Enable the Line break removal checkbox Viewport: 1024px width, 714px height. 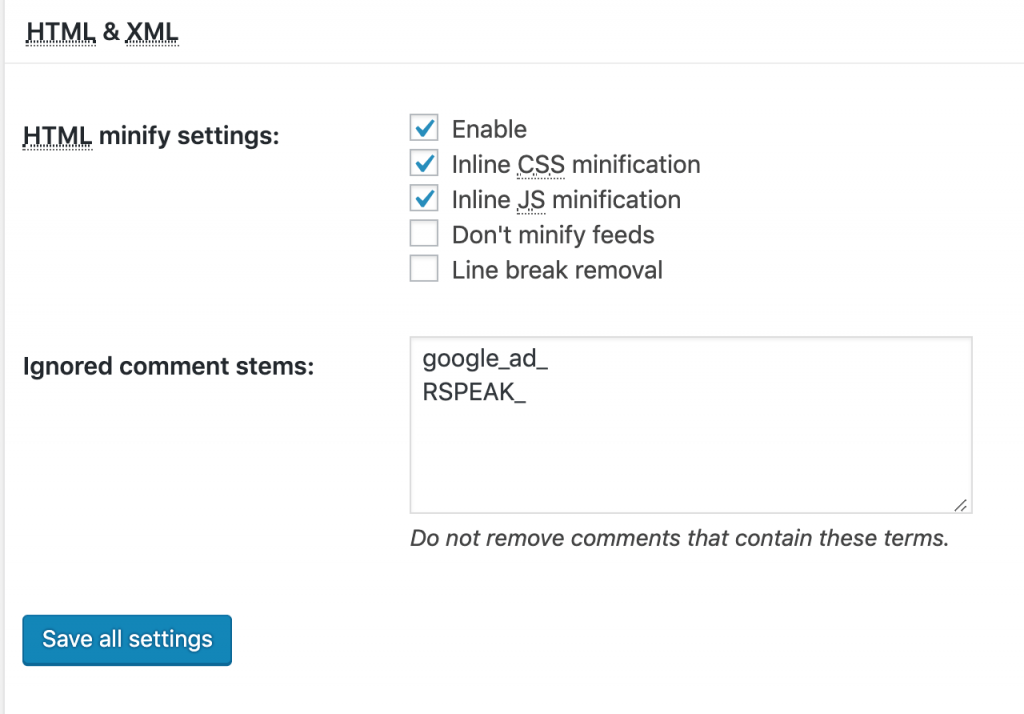(424, 269)
